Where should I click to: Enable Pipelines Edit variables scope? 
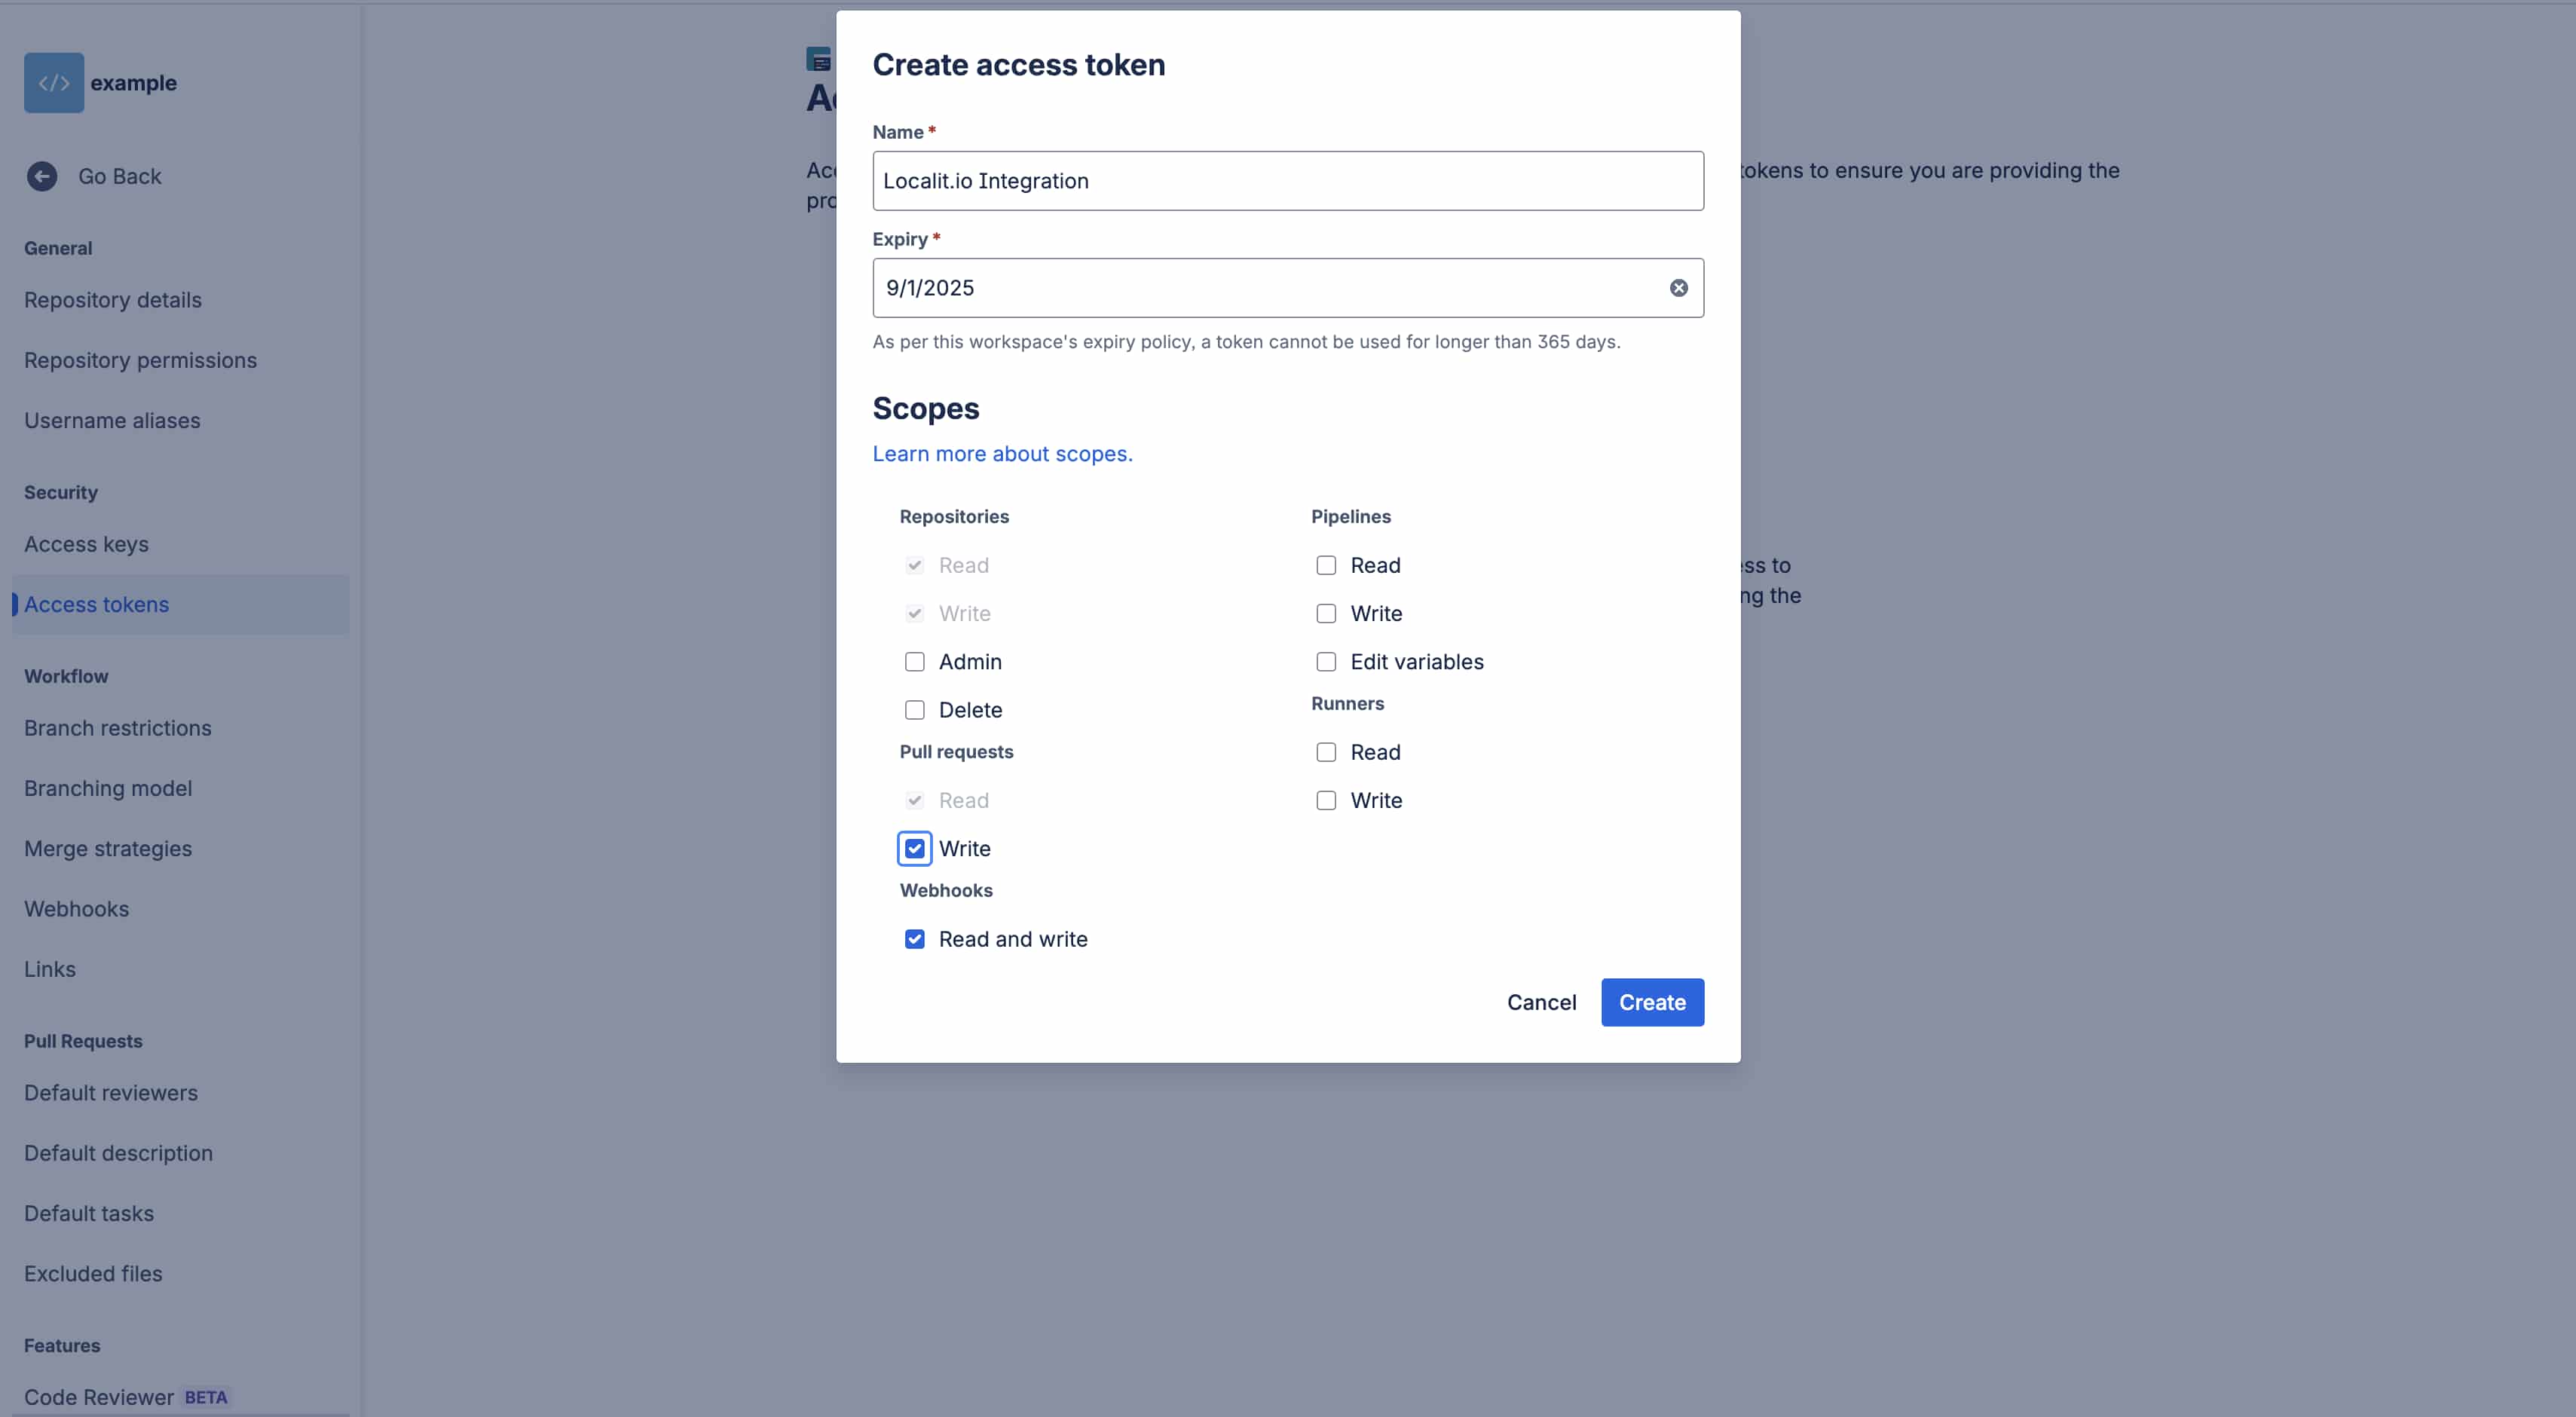click(x=1326, y=662)
